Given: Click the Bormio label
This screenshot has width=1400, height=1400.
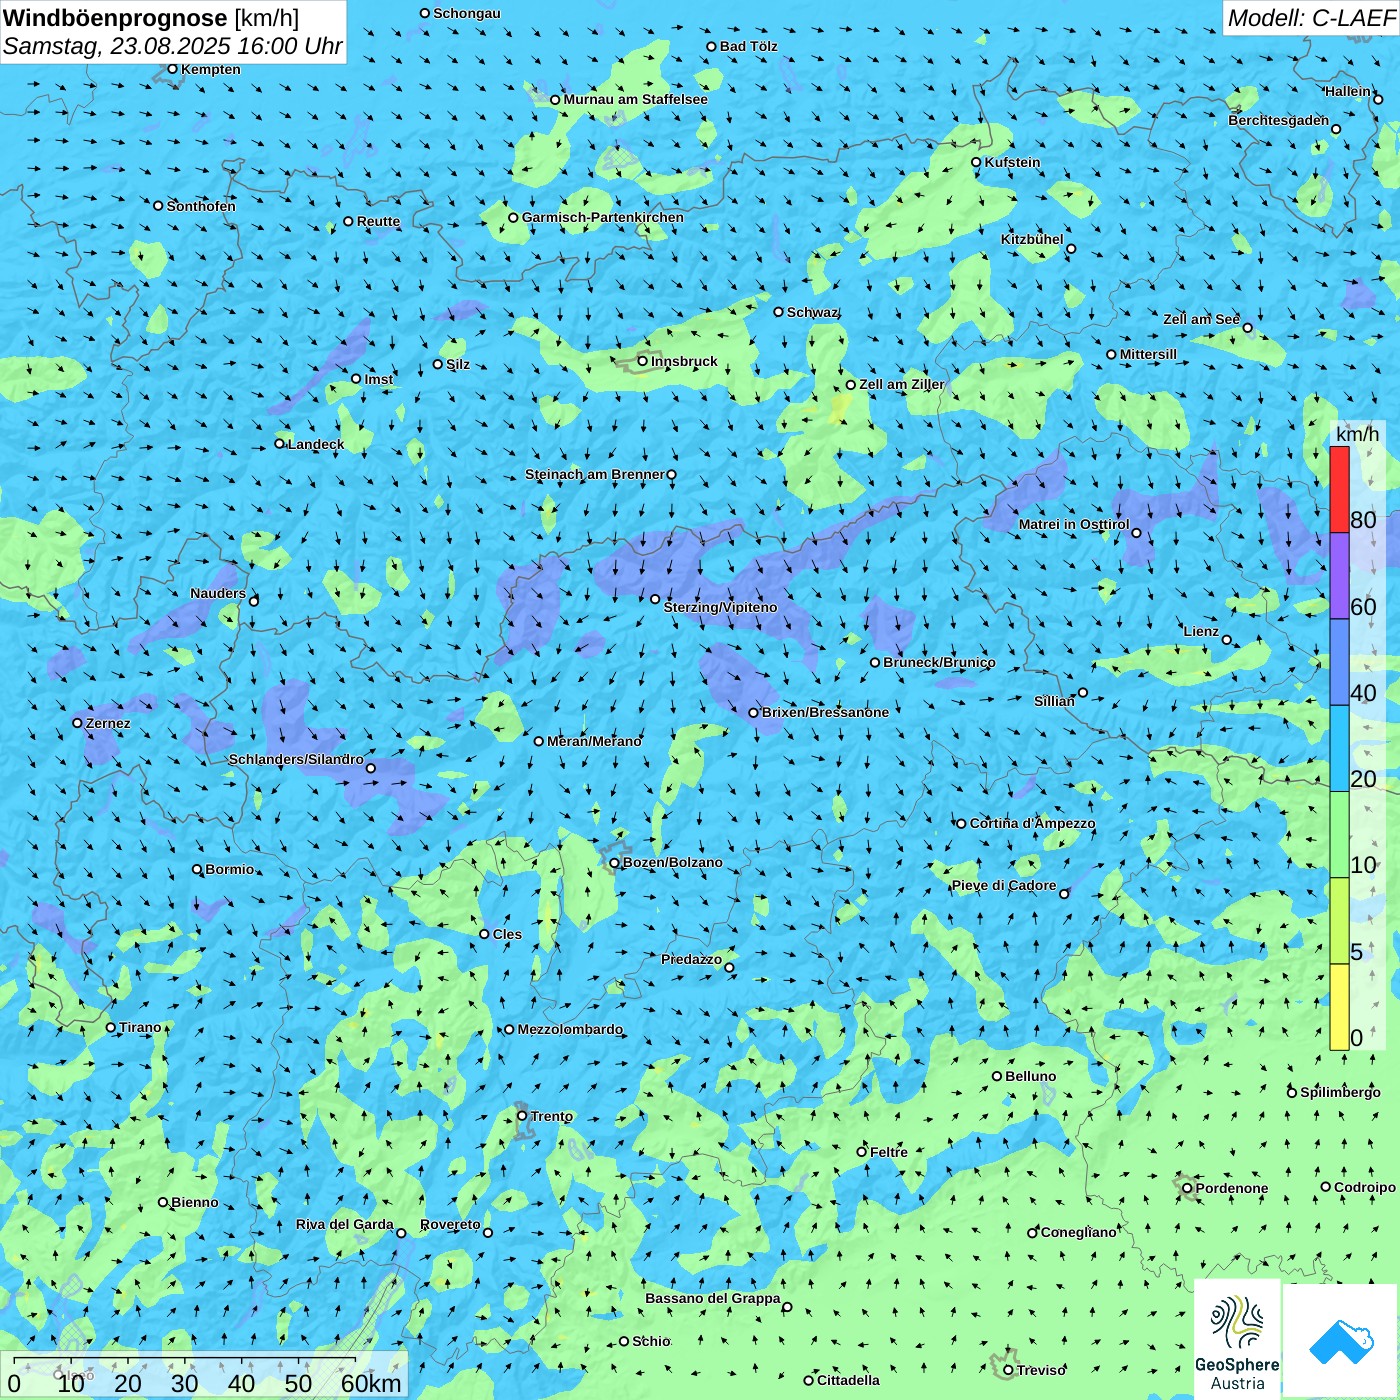Looking at the screenshot, I should (229, 869).
